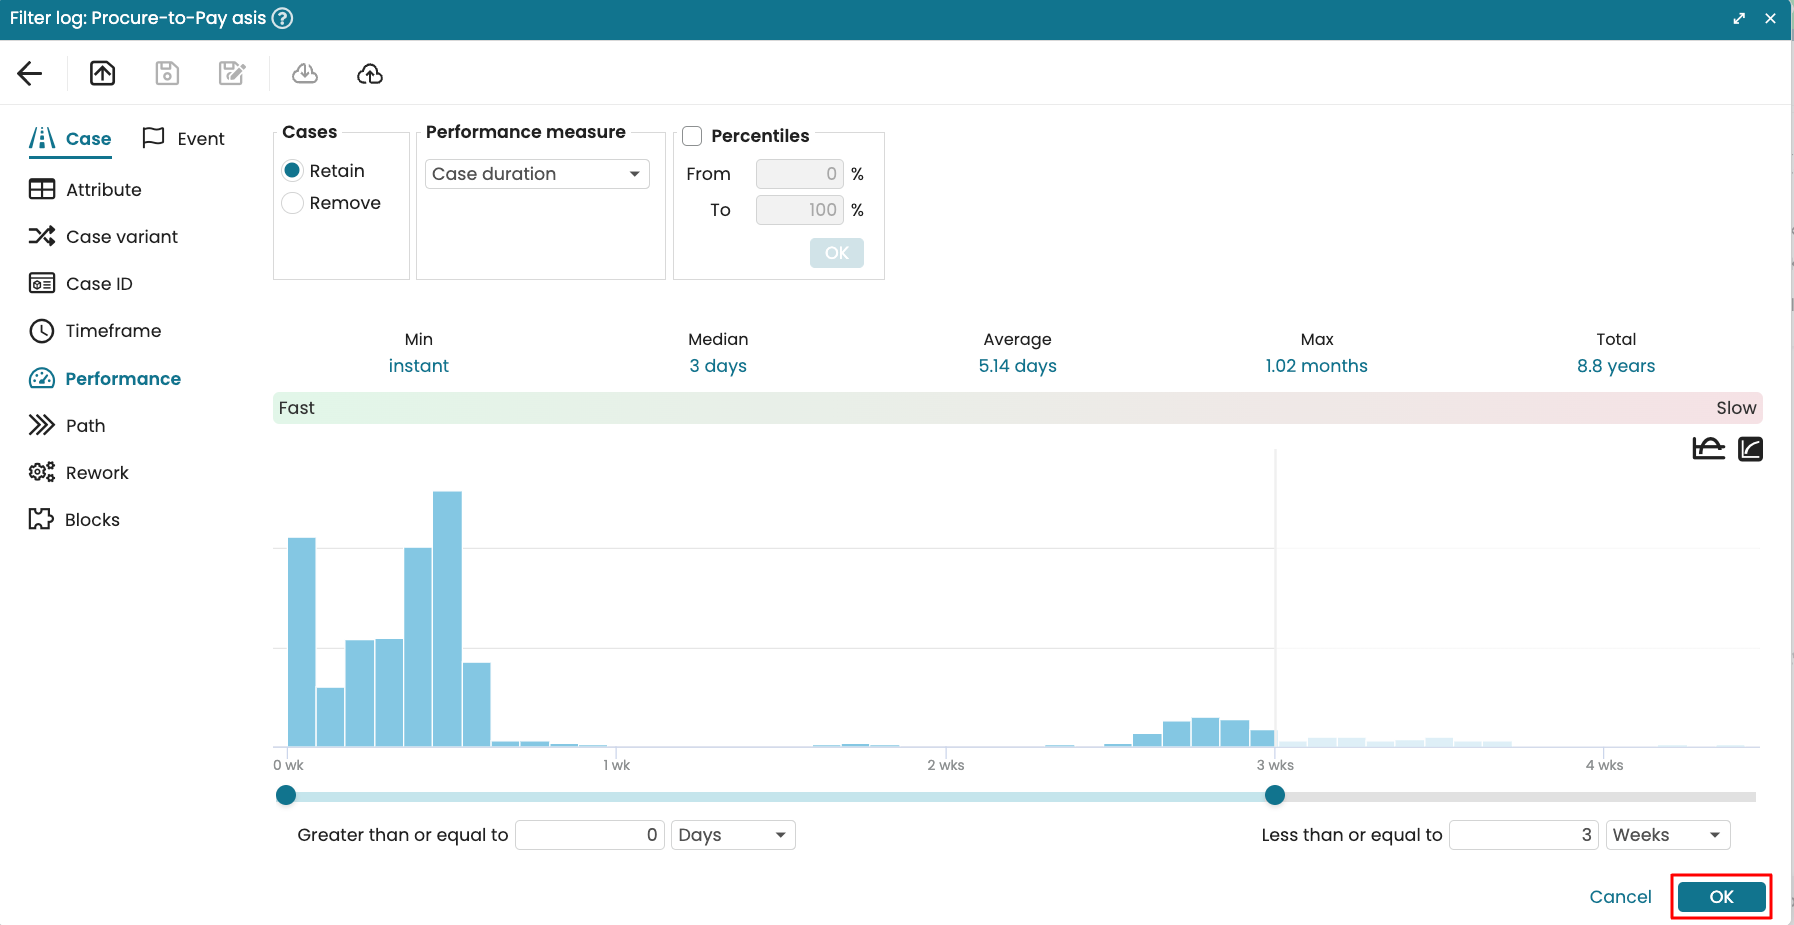Open the help question mark icon

pos(283,18)
